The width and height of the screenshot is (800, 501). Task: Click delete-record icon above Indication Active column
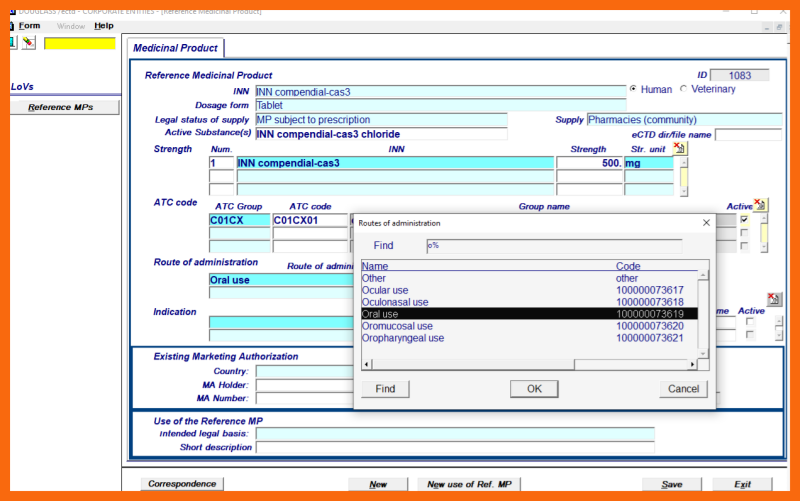click(x=774, y=299)
